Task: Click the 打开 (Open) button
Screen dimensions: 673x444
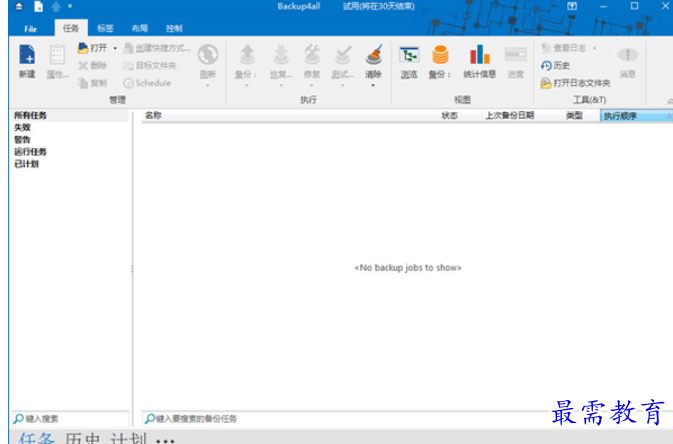Action: click(x=92, y=48)
